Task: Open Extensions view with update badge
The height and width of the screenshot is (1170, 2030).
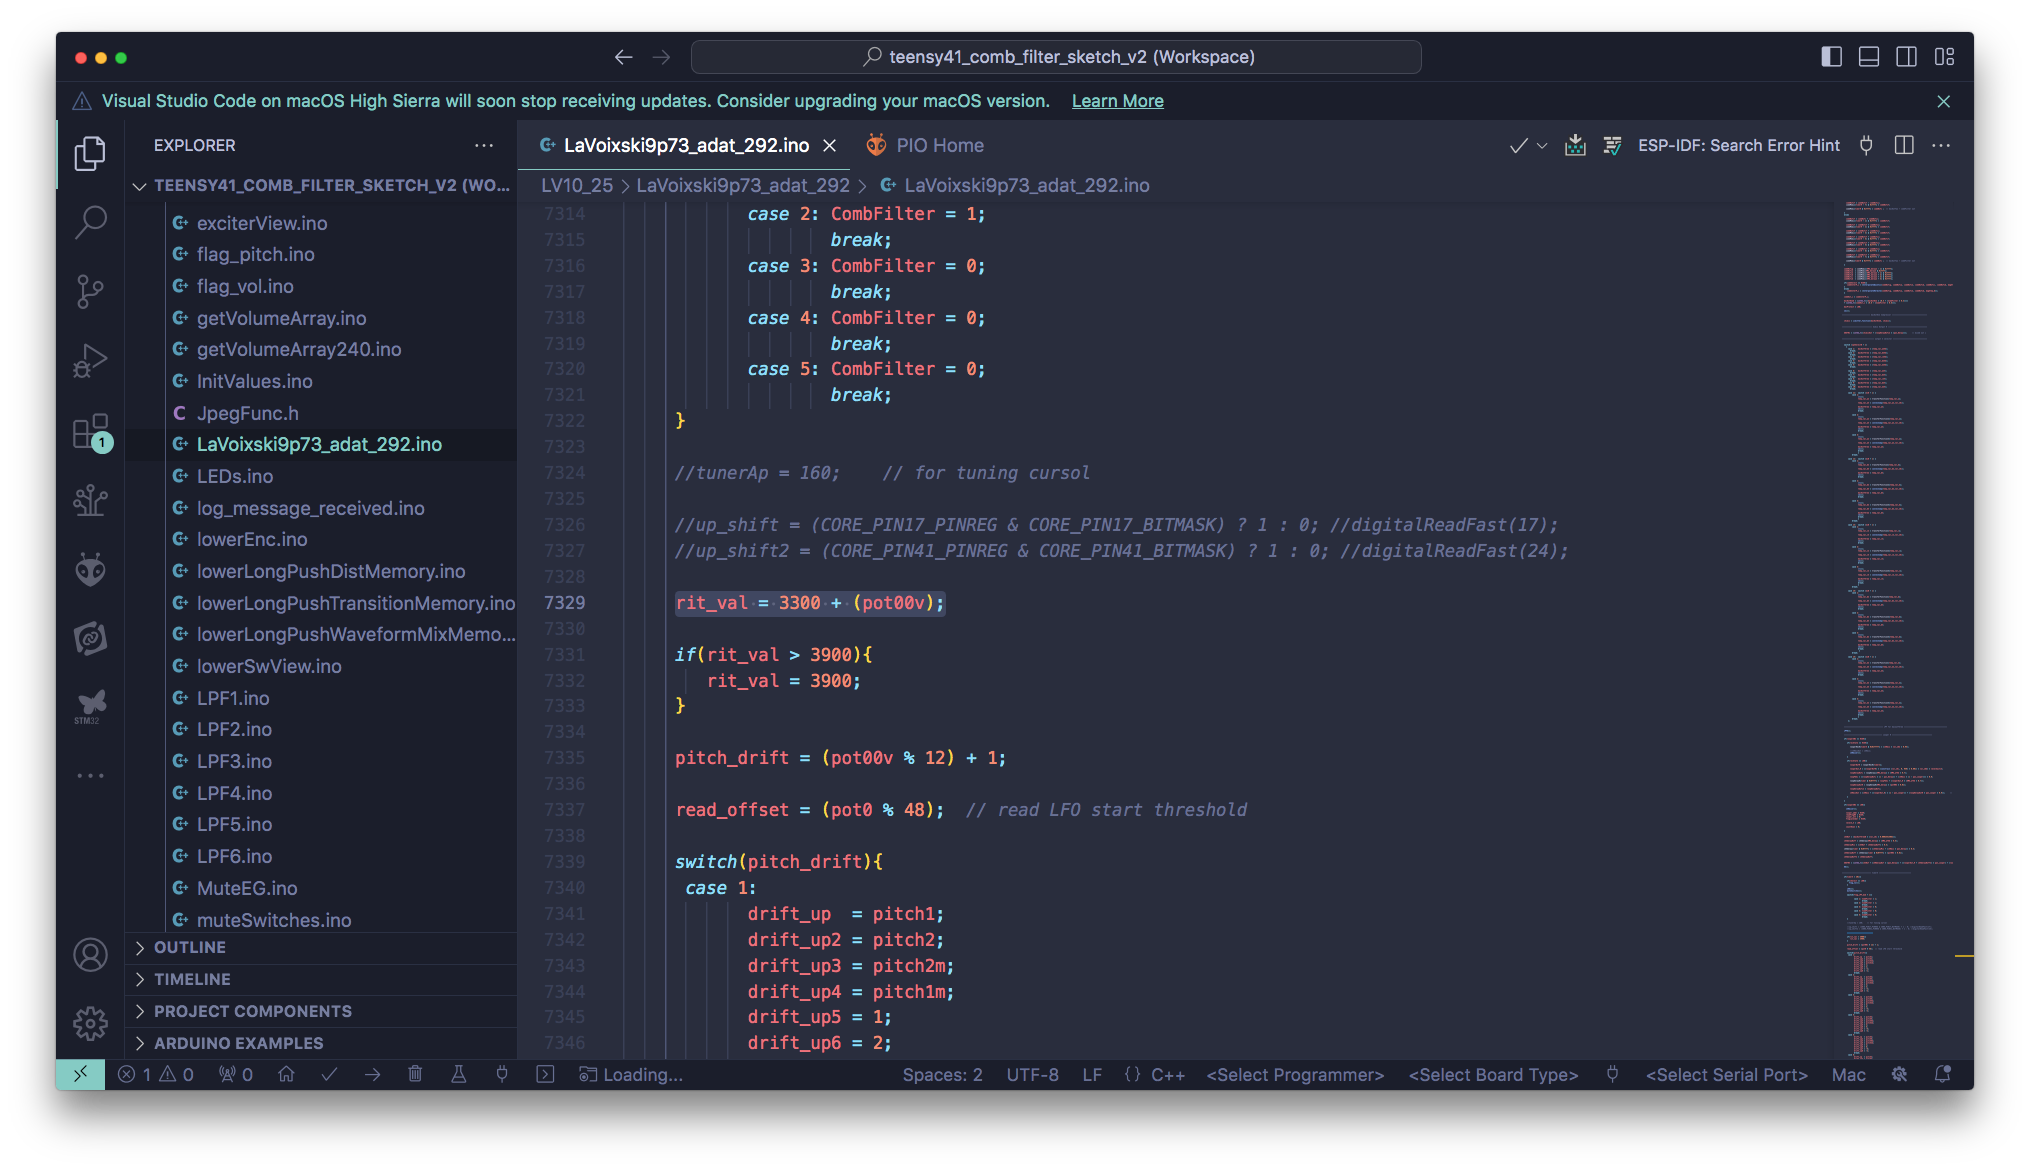Action: (90, 432)
